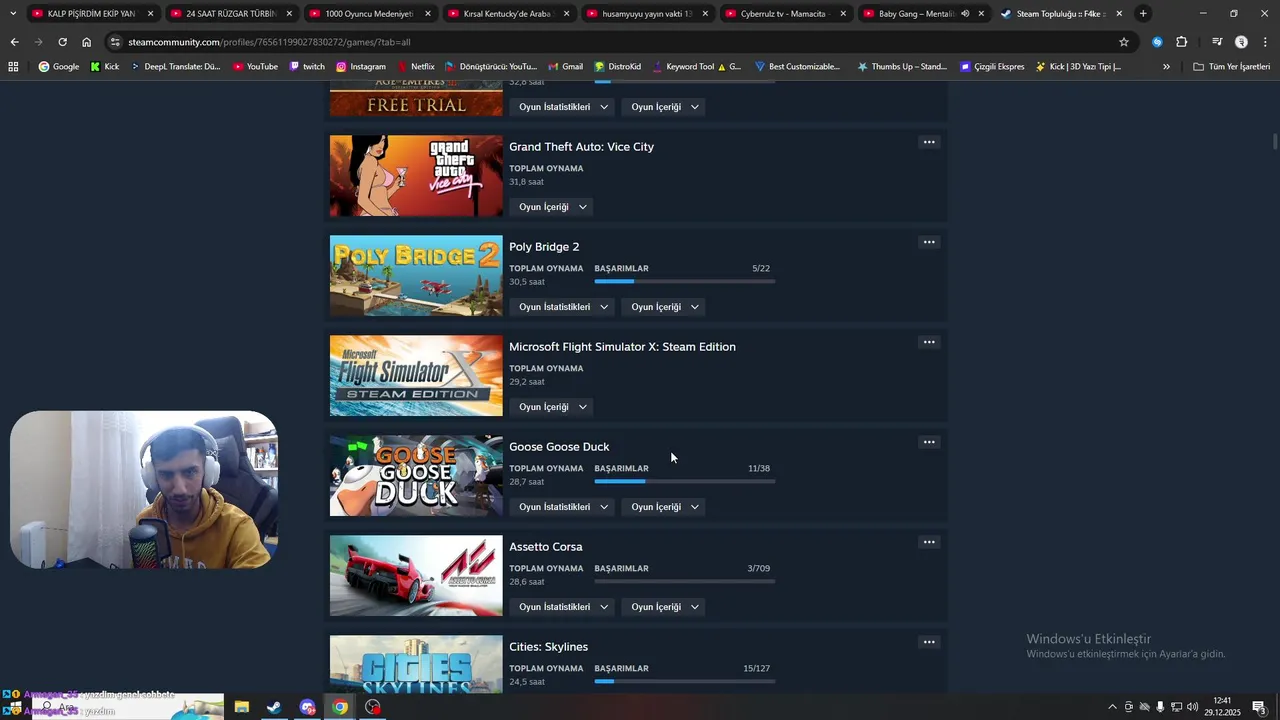
Task: Open Poly Bridge 2 game thumbnail
Action: click(x=416, y=276)
